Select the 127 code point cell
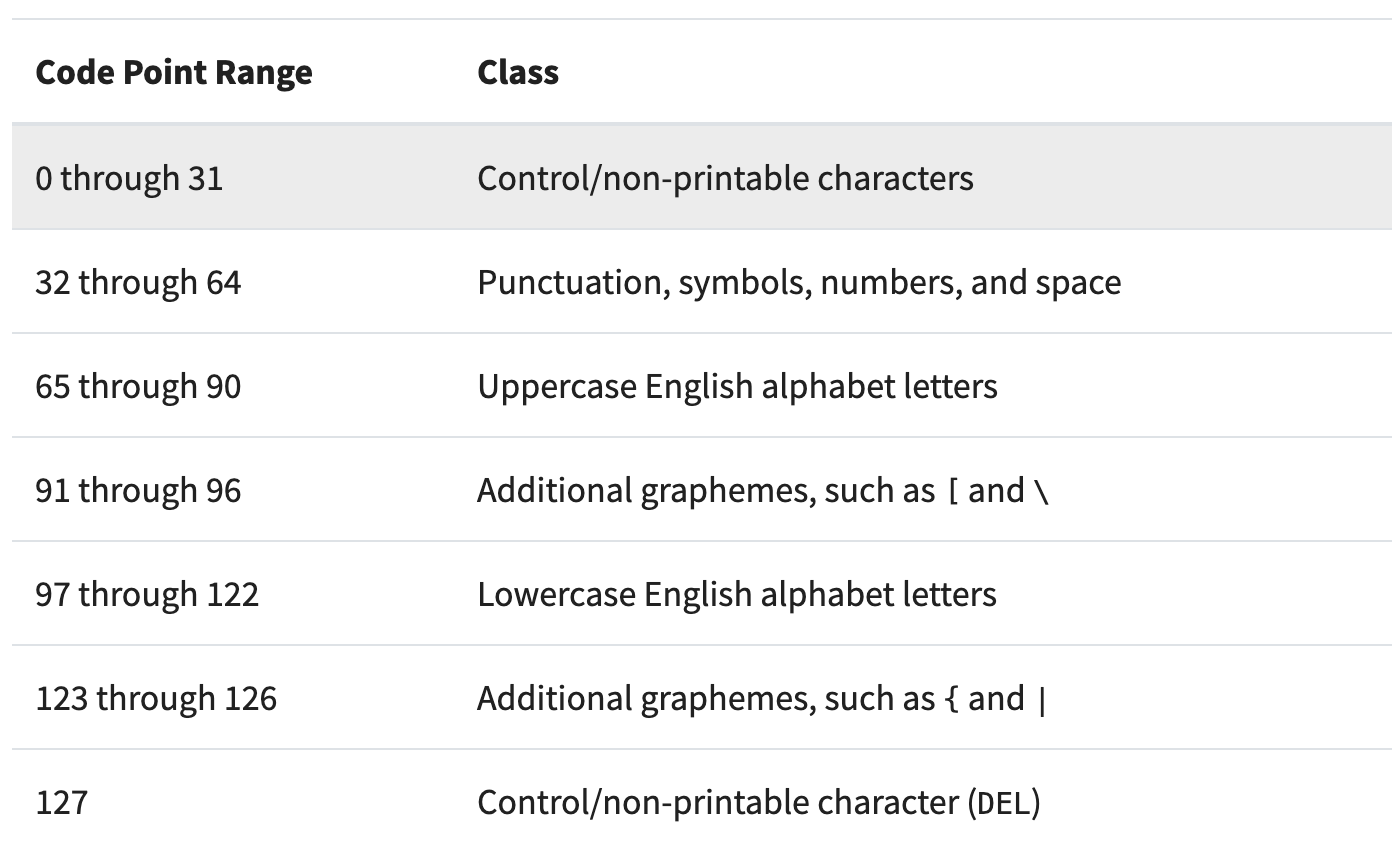Screen dimensions: 1392x852 point(61,802)
